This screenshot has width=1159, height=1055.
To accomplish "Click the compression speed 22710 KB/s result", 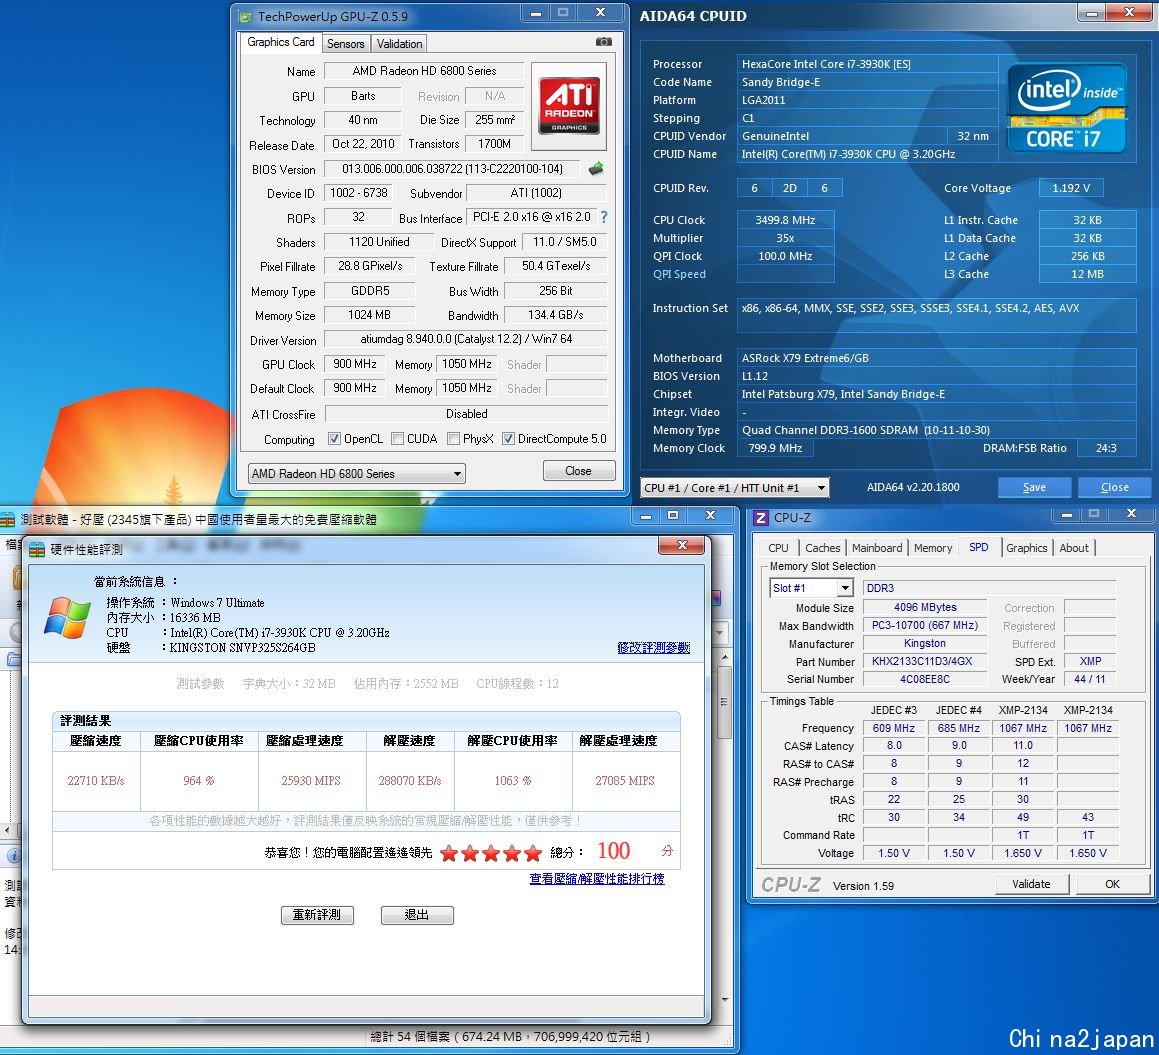I will click(x=96, y=780).
